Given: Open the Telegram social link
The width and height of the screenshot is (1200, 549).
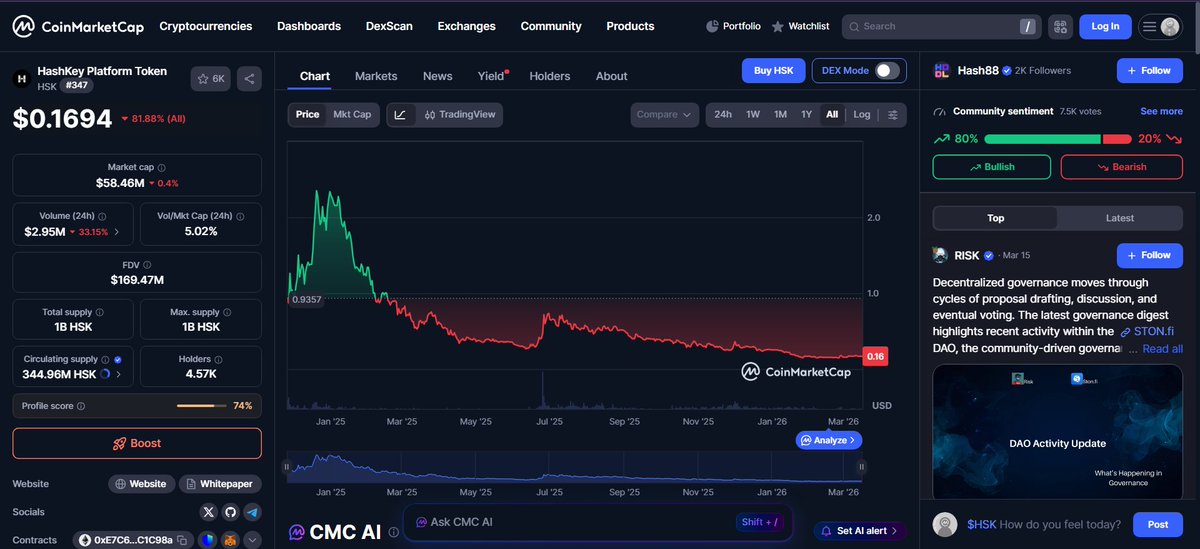Looking at the screenshot, I should point(253,511).
